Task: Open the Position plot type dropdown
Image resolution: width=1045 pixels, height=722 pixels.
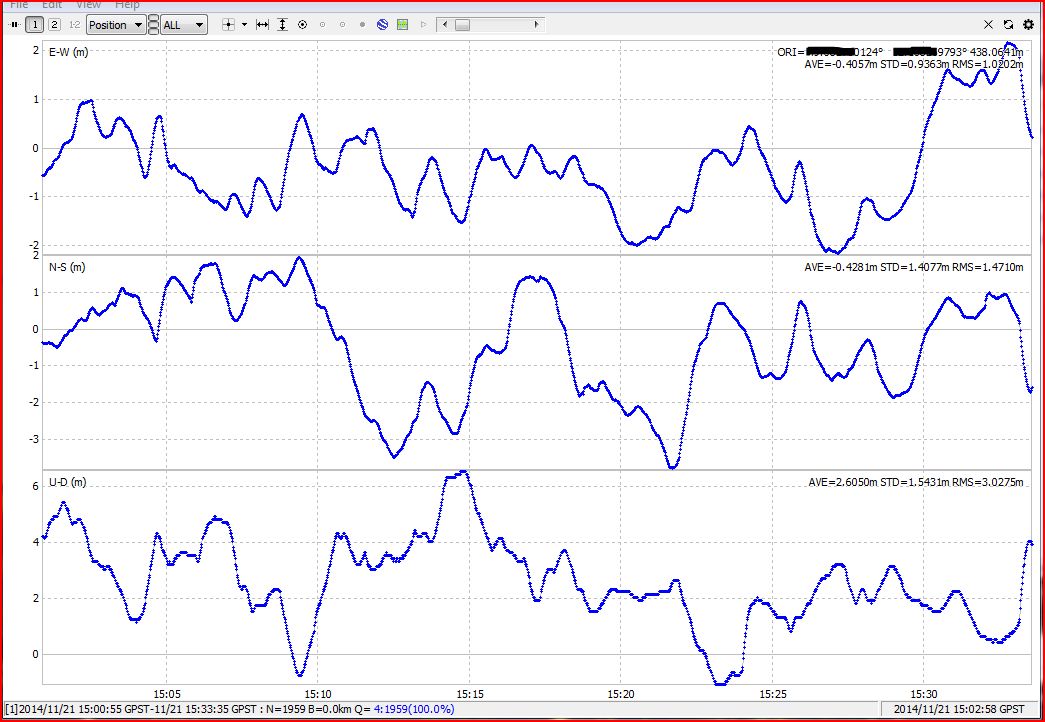Action: 116,24
